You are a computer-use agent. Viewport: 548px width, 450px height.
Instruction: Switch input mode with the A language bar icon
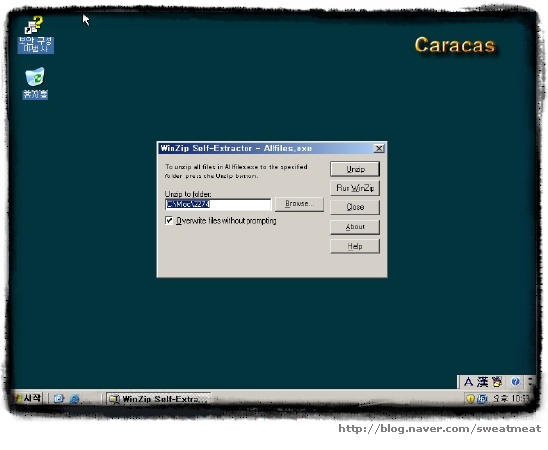coord(468,382)
